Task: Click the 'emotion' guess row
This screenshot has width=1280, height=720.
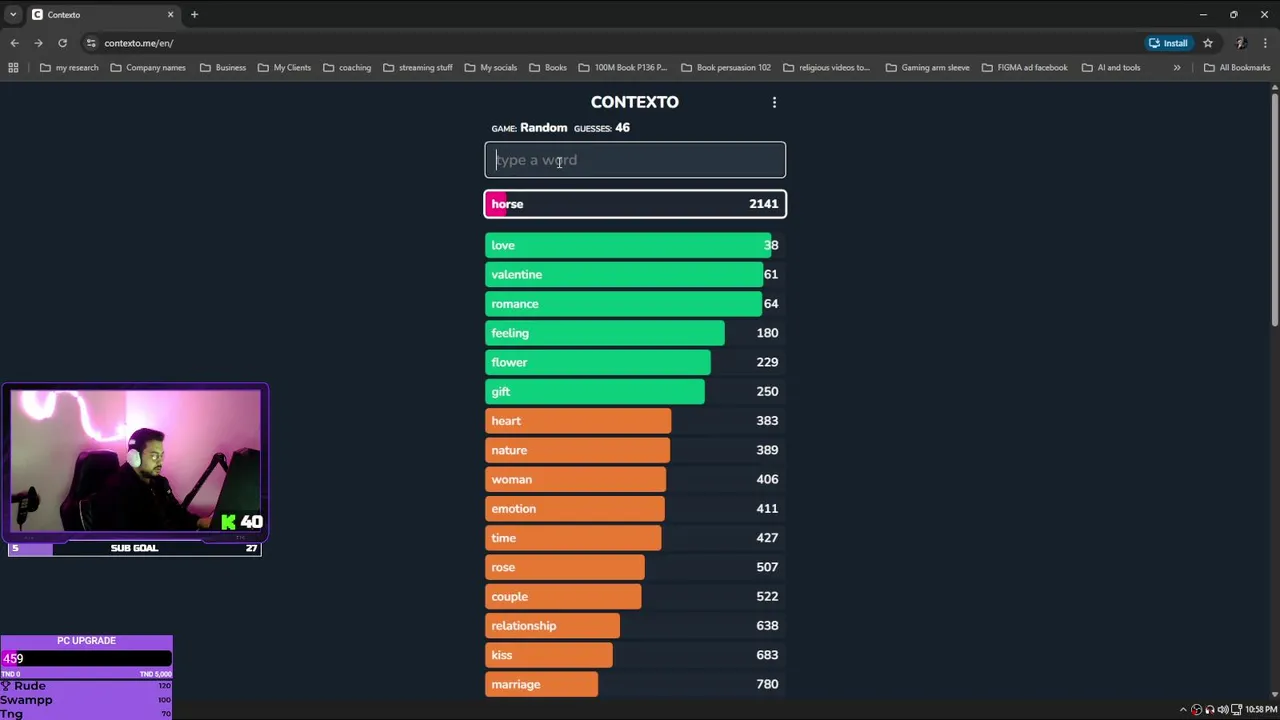Action: (x=635, y=509)
